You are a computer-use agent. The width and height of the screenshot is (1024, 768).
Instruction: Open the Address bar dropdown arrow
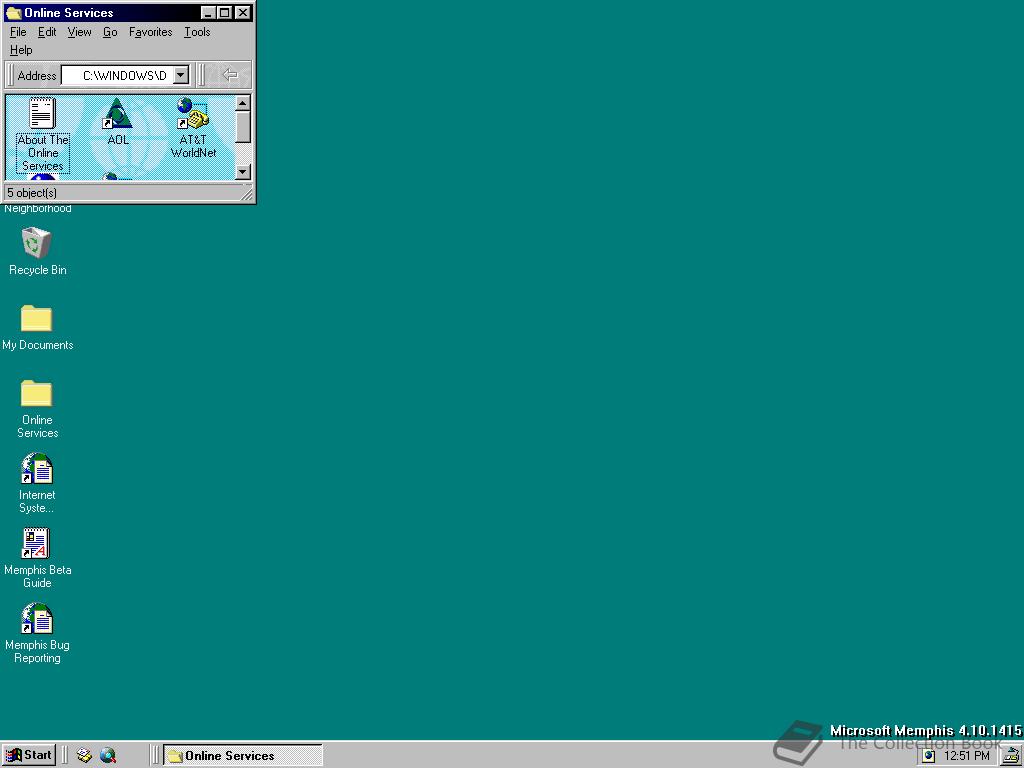pyautogui.click(x=181, y=75)
